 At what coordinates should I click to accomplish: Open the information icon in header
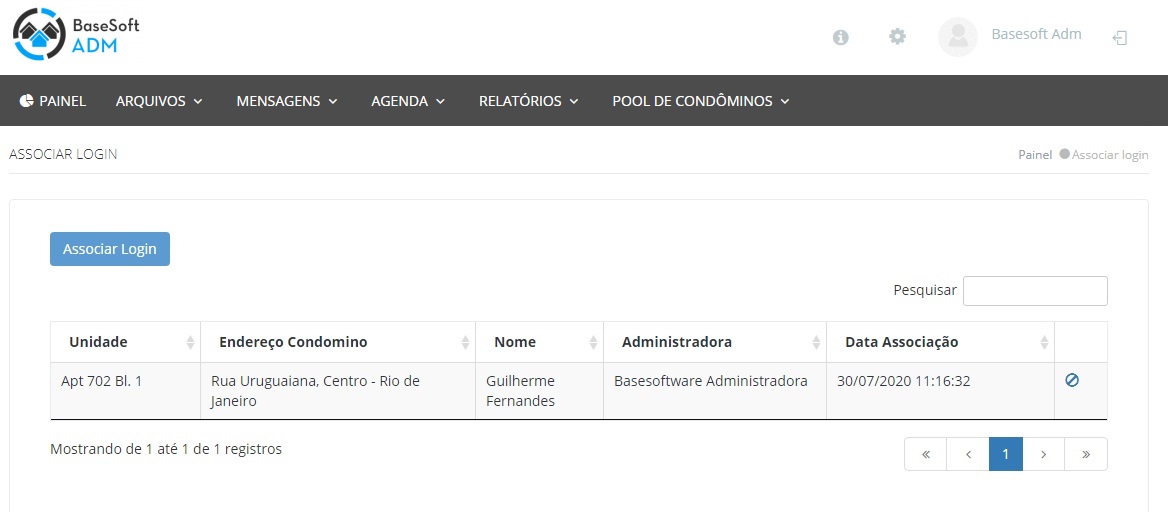[841, 37]
